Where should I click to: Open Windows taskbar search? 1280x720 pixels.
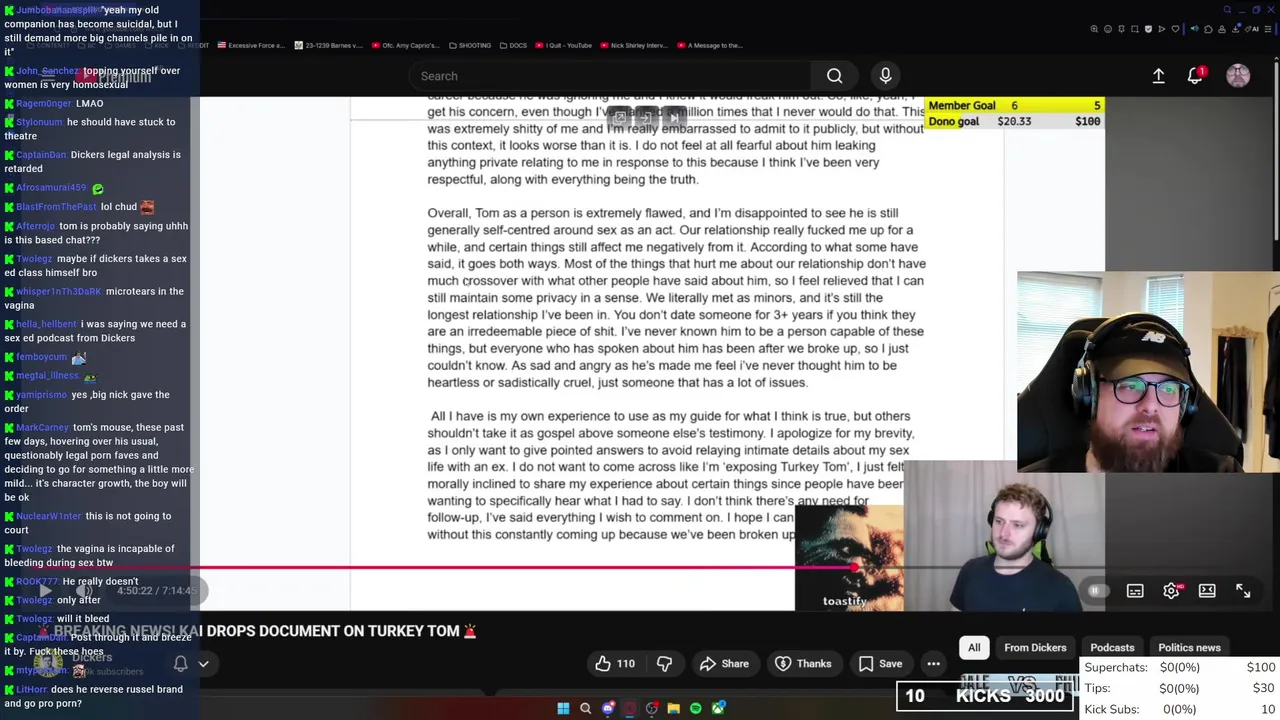tap(585, 708)
